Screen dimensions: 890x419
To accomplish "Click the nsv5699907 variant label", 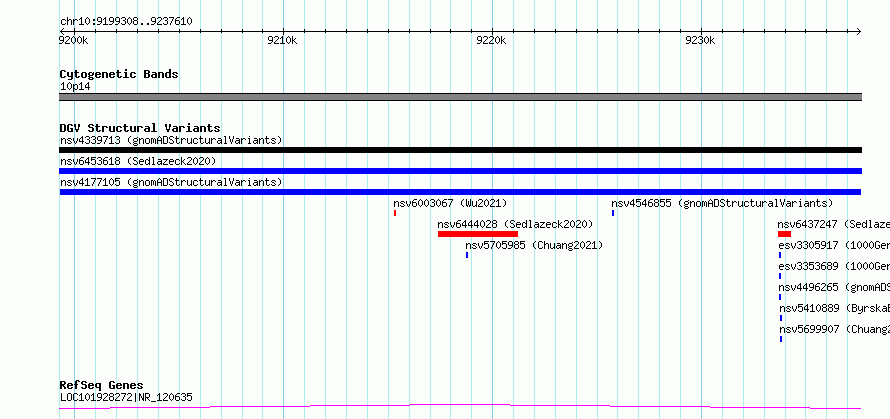I will (x=834, y=329).
